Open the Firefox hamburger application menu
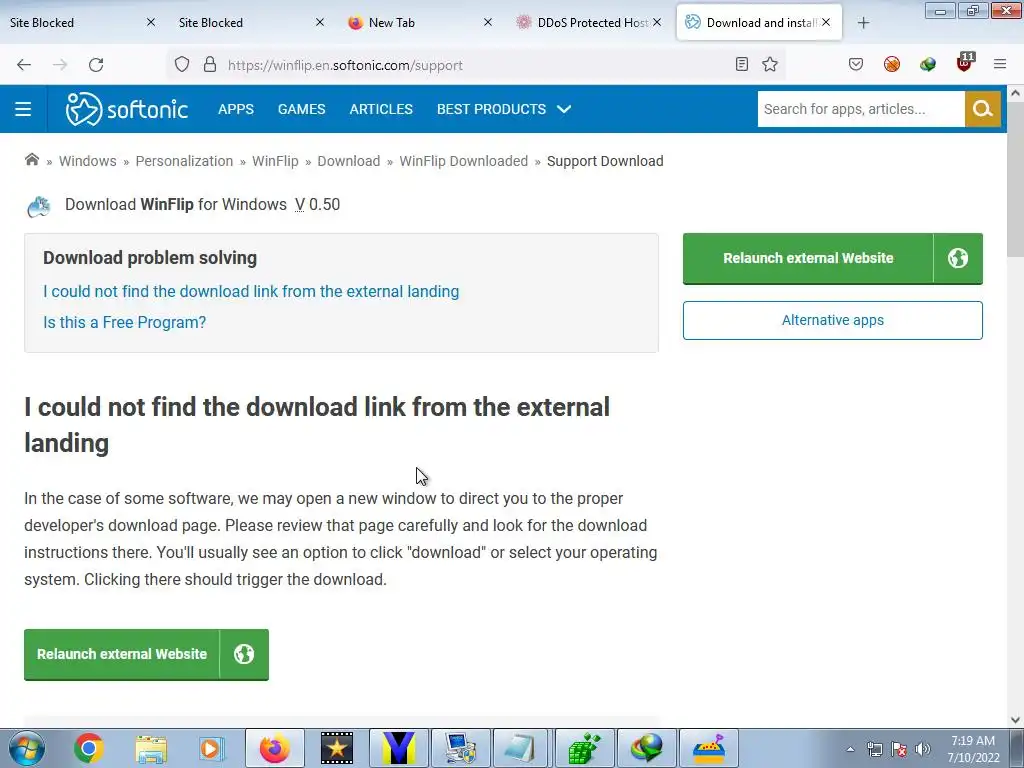Viewport: 1024px width, 768px height. pos(1000,64)
